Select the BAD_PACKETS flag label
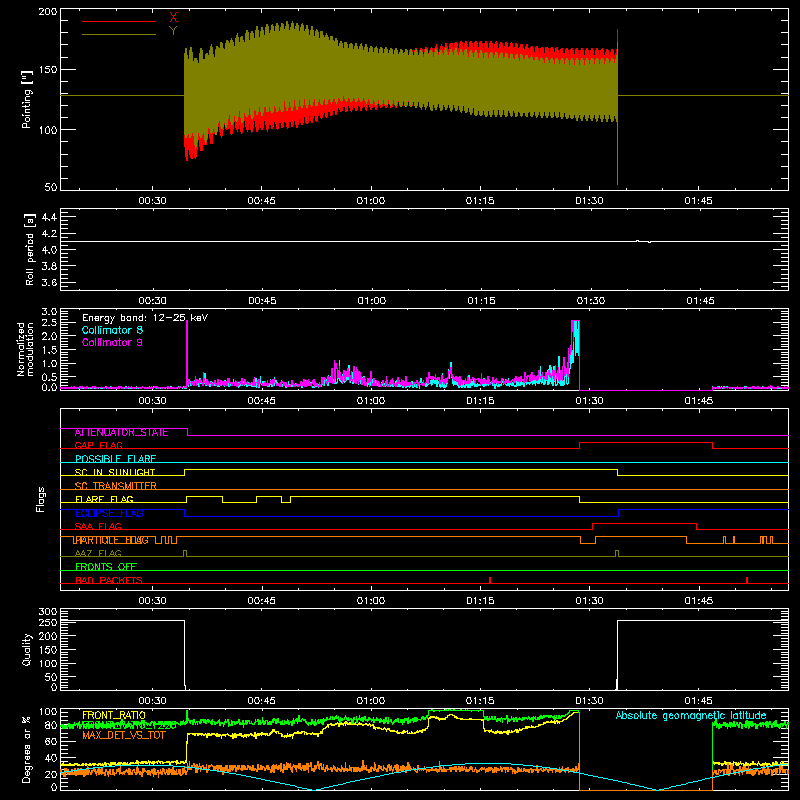Image resolution: width=800 pixels, height=800 pixels. coord(109,580)
